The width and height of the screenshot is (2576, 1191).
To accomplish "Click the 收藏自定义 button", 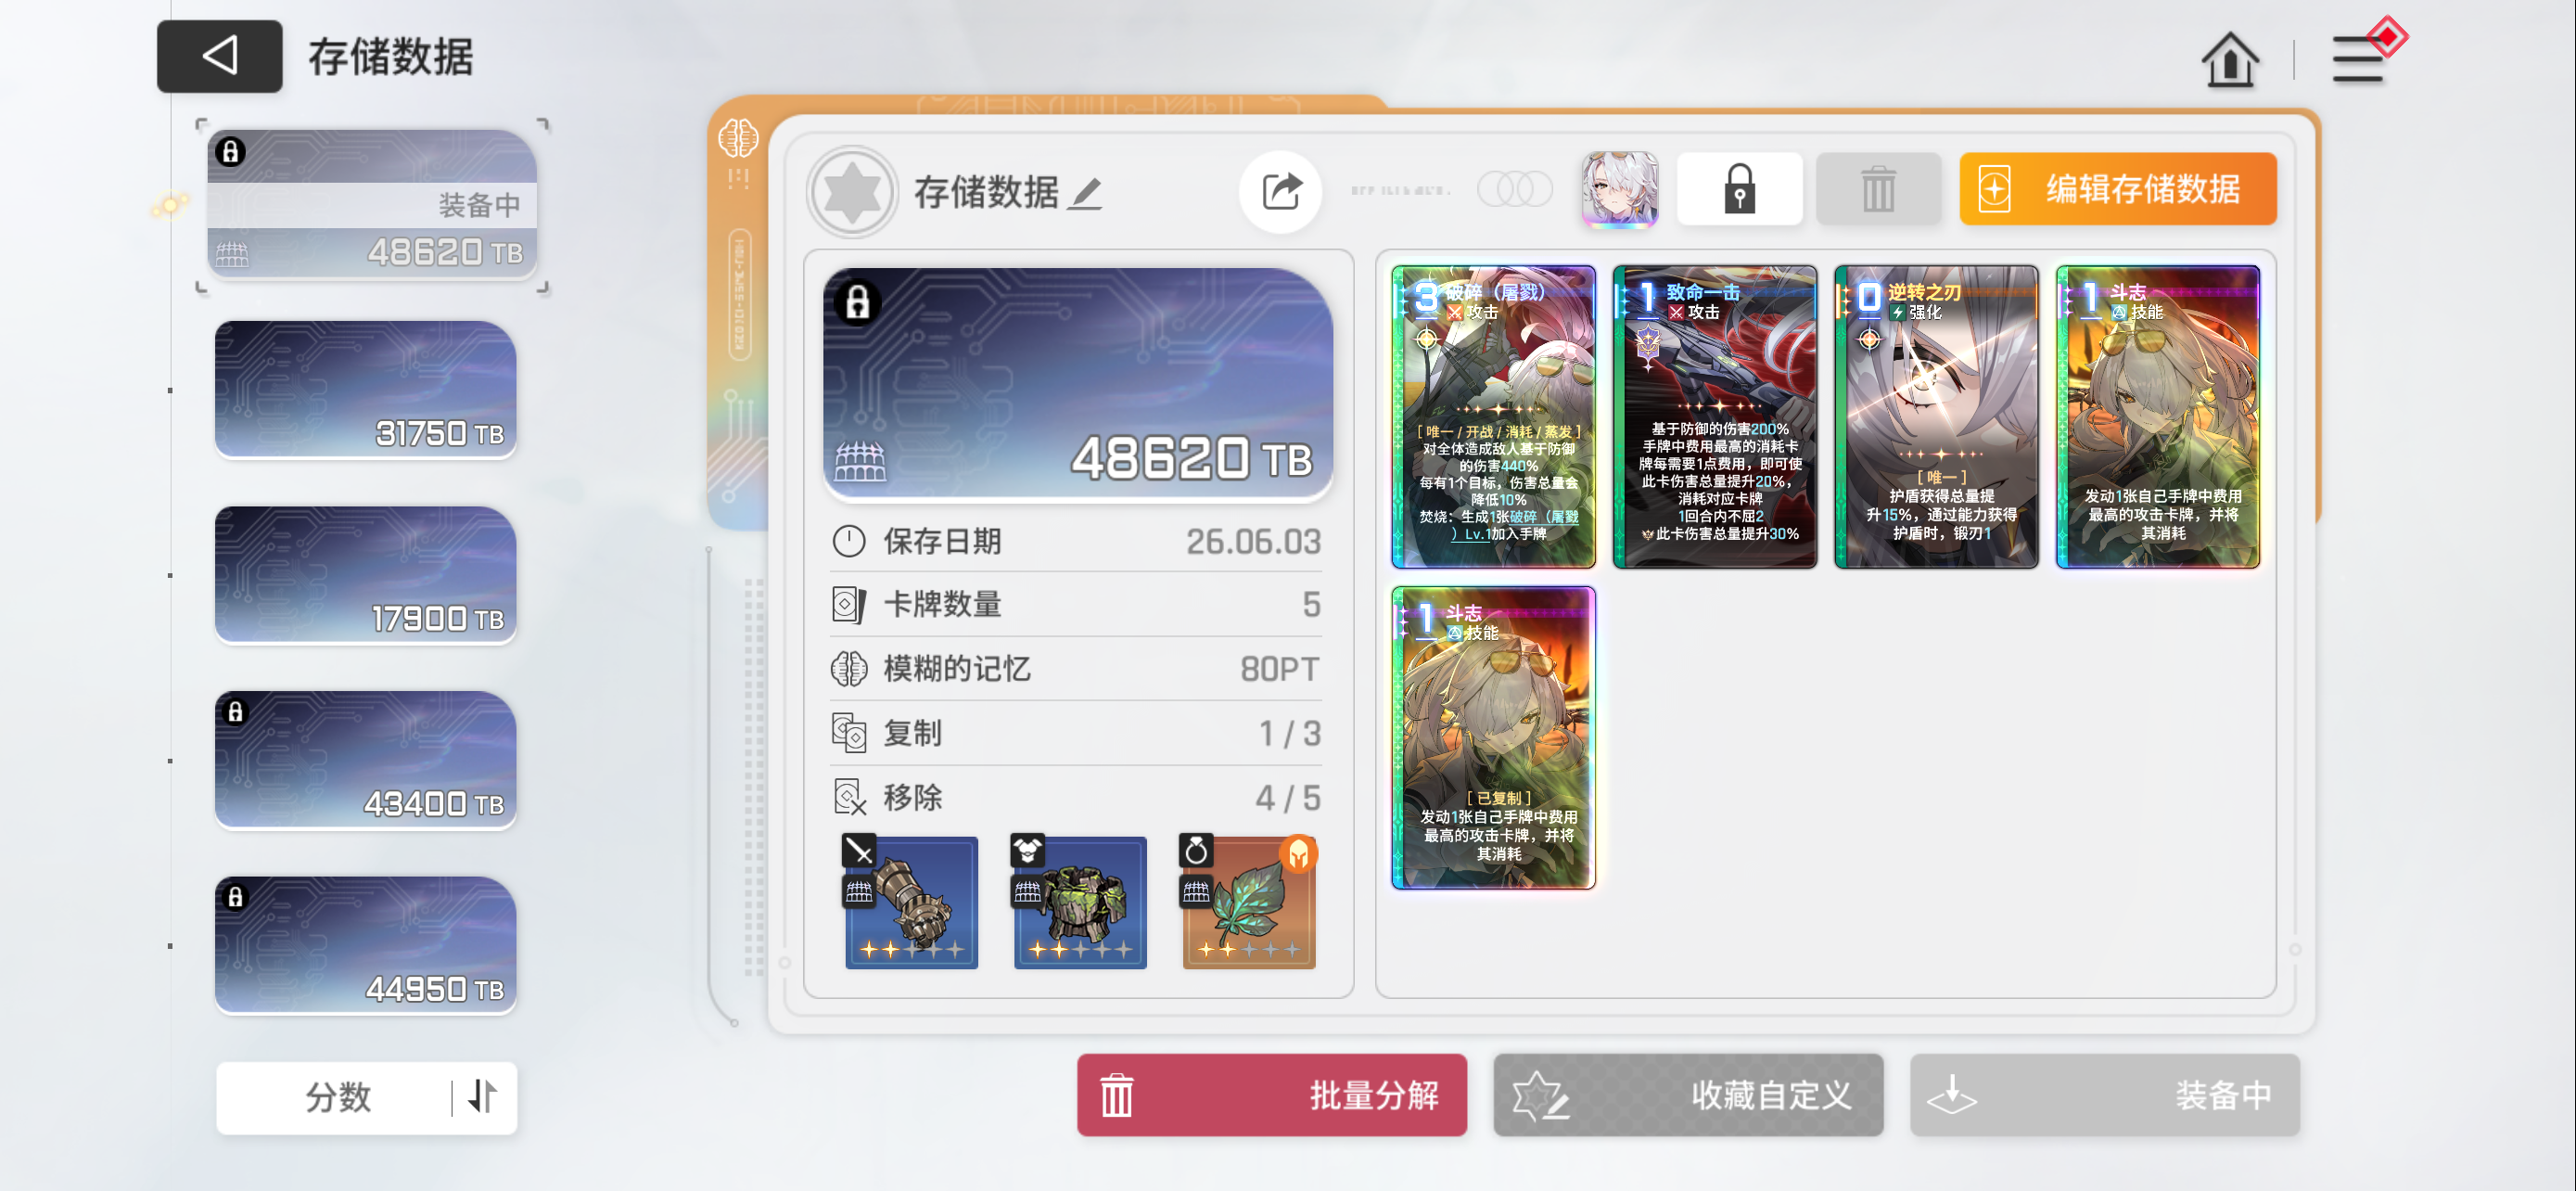I will tap(1688, 1095).
